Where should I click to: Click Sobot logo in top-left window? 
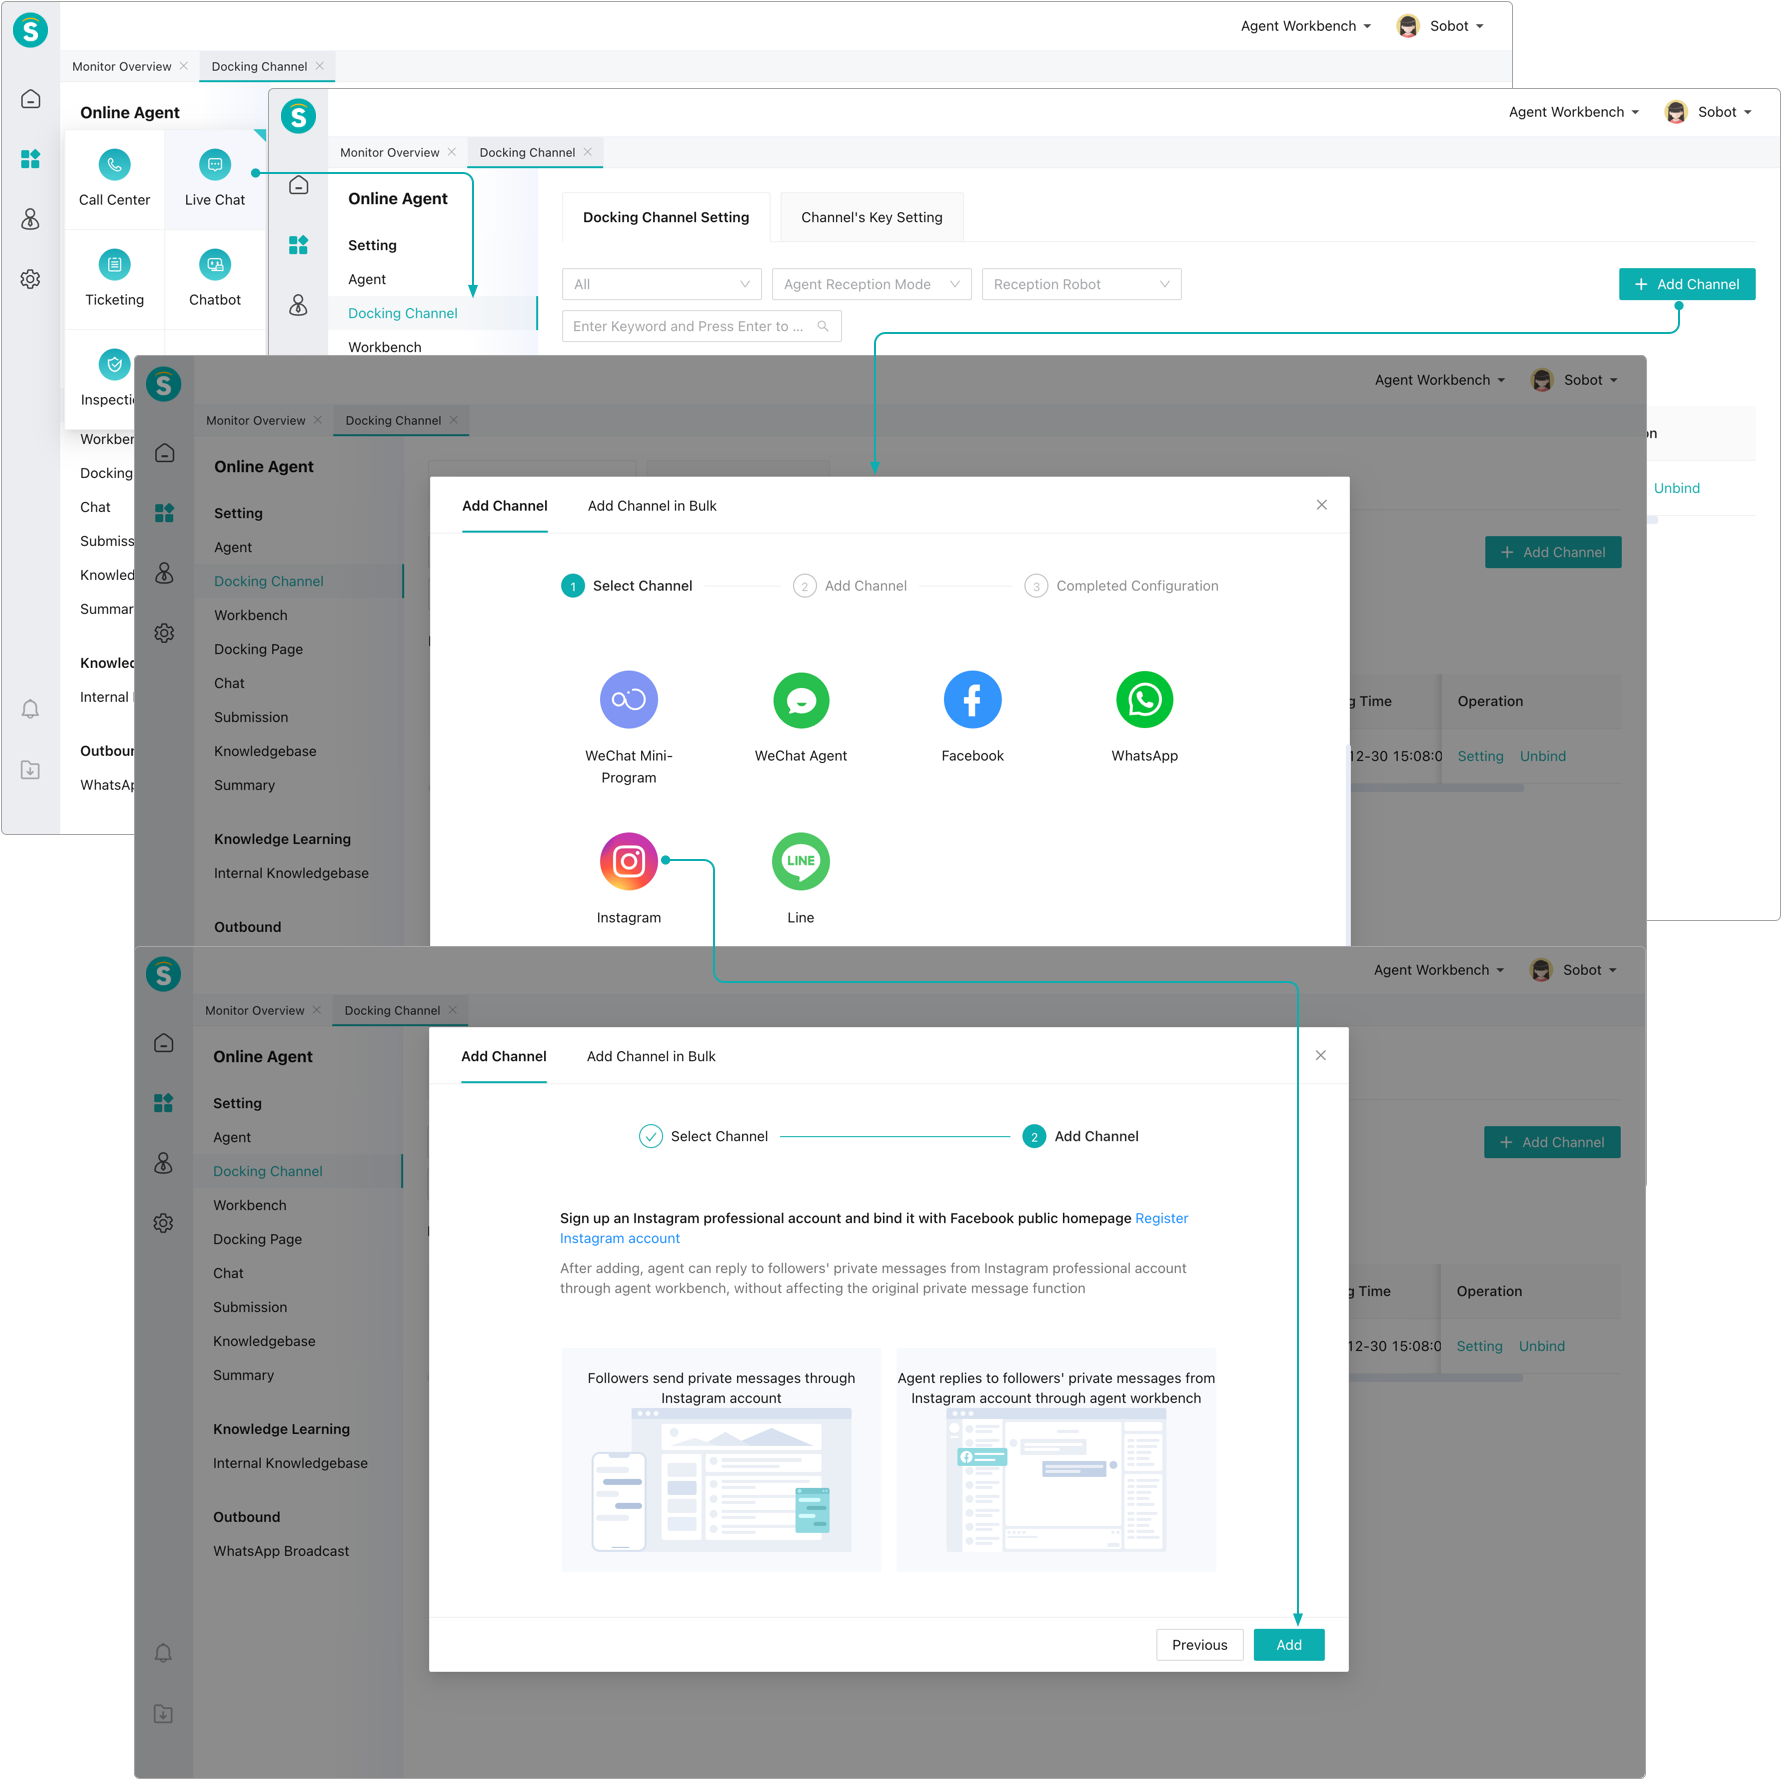[31, 30]
